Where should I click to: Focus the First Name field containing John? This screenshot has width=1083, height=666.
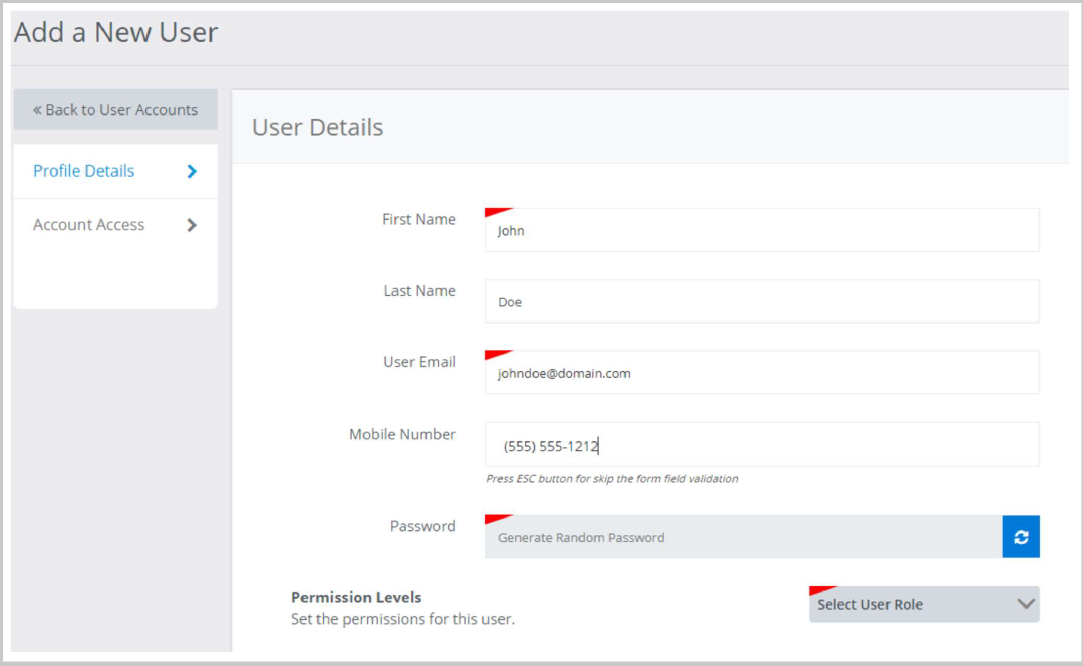click(x=762, y=231)
